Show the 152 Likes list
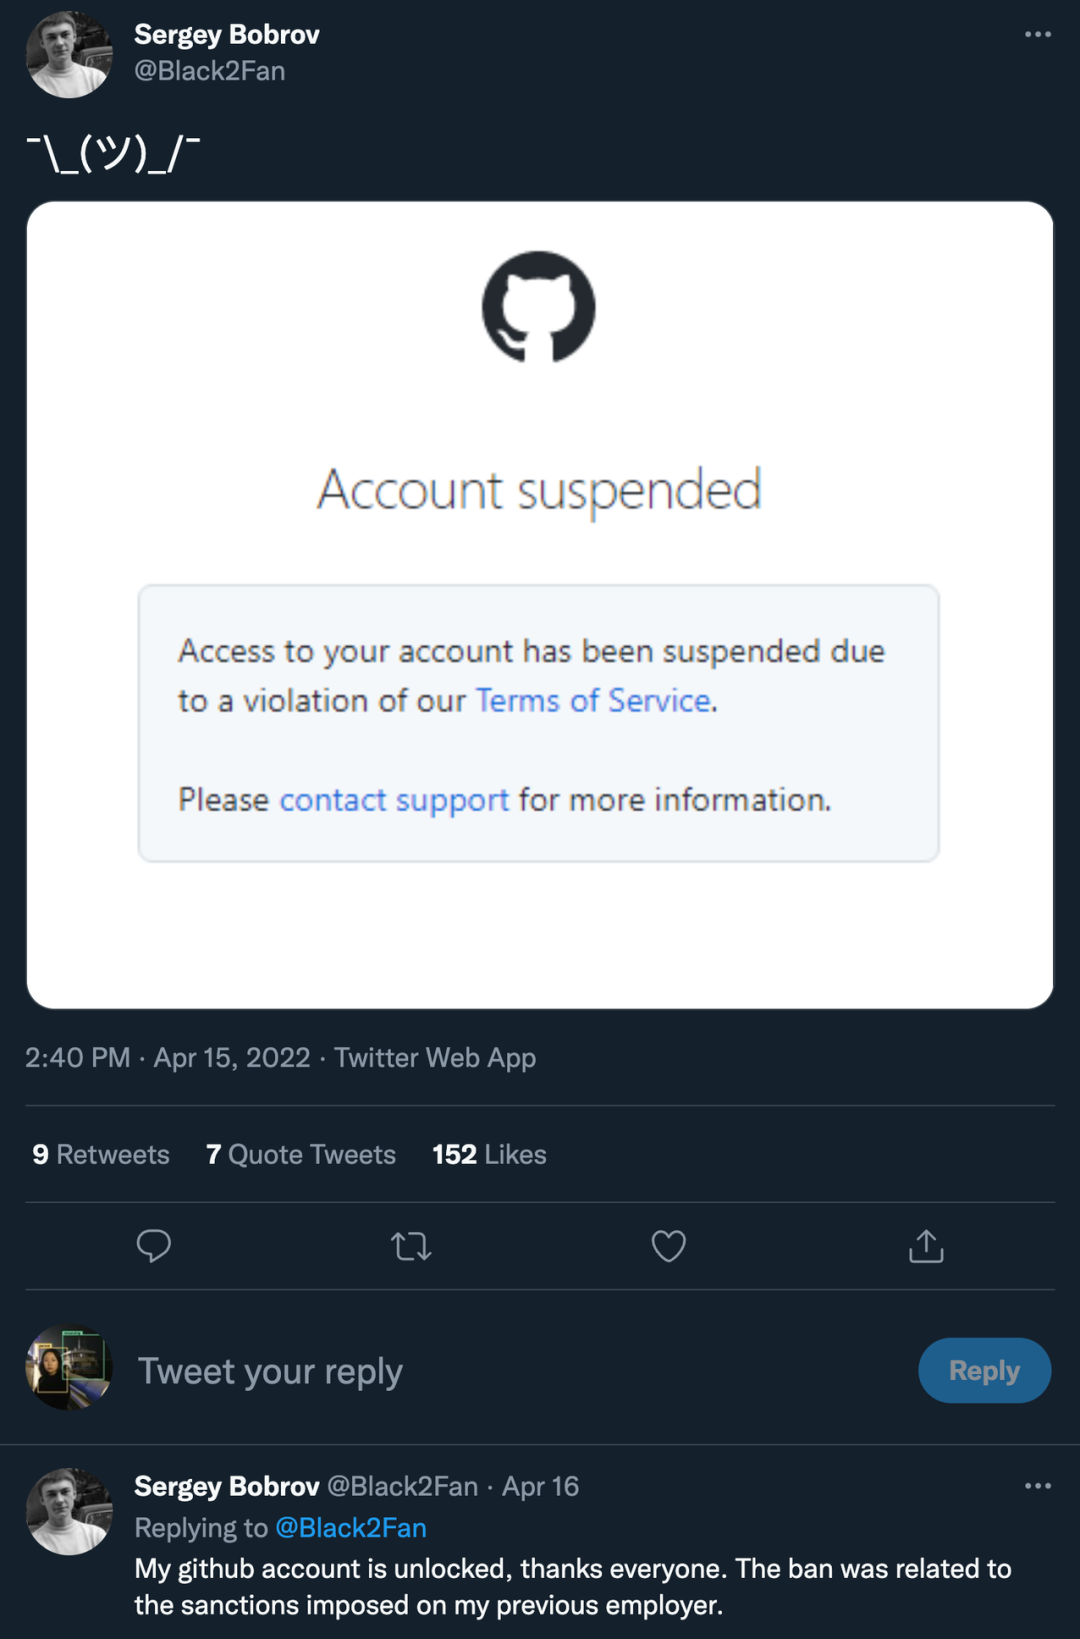 tap(489, 1154)
